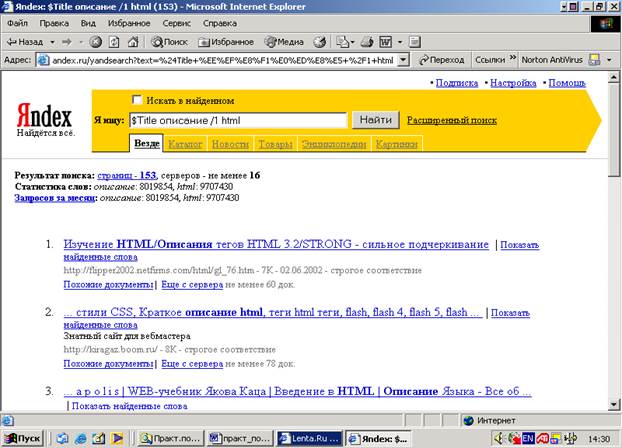Open the Search (Поиск) toolbar panel
This screenshot has width=622, height=448.
point(169,42)
